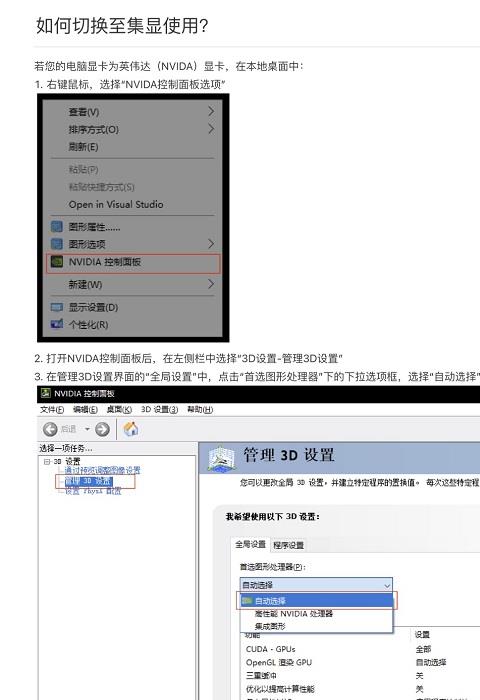Collapse the 3D 设置 tree node
This screenshot has width=480, height=700.
(47, 462)
